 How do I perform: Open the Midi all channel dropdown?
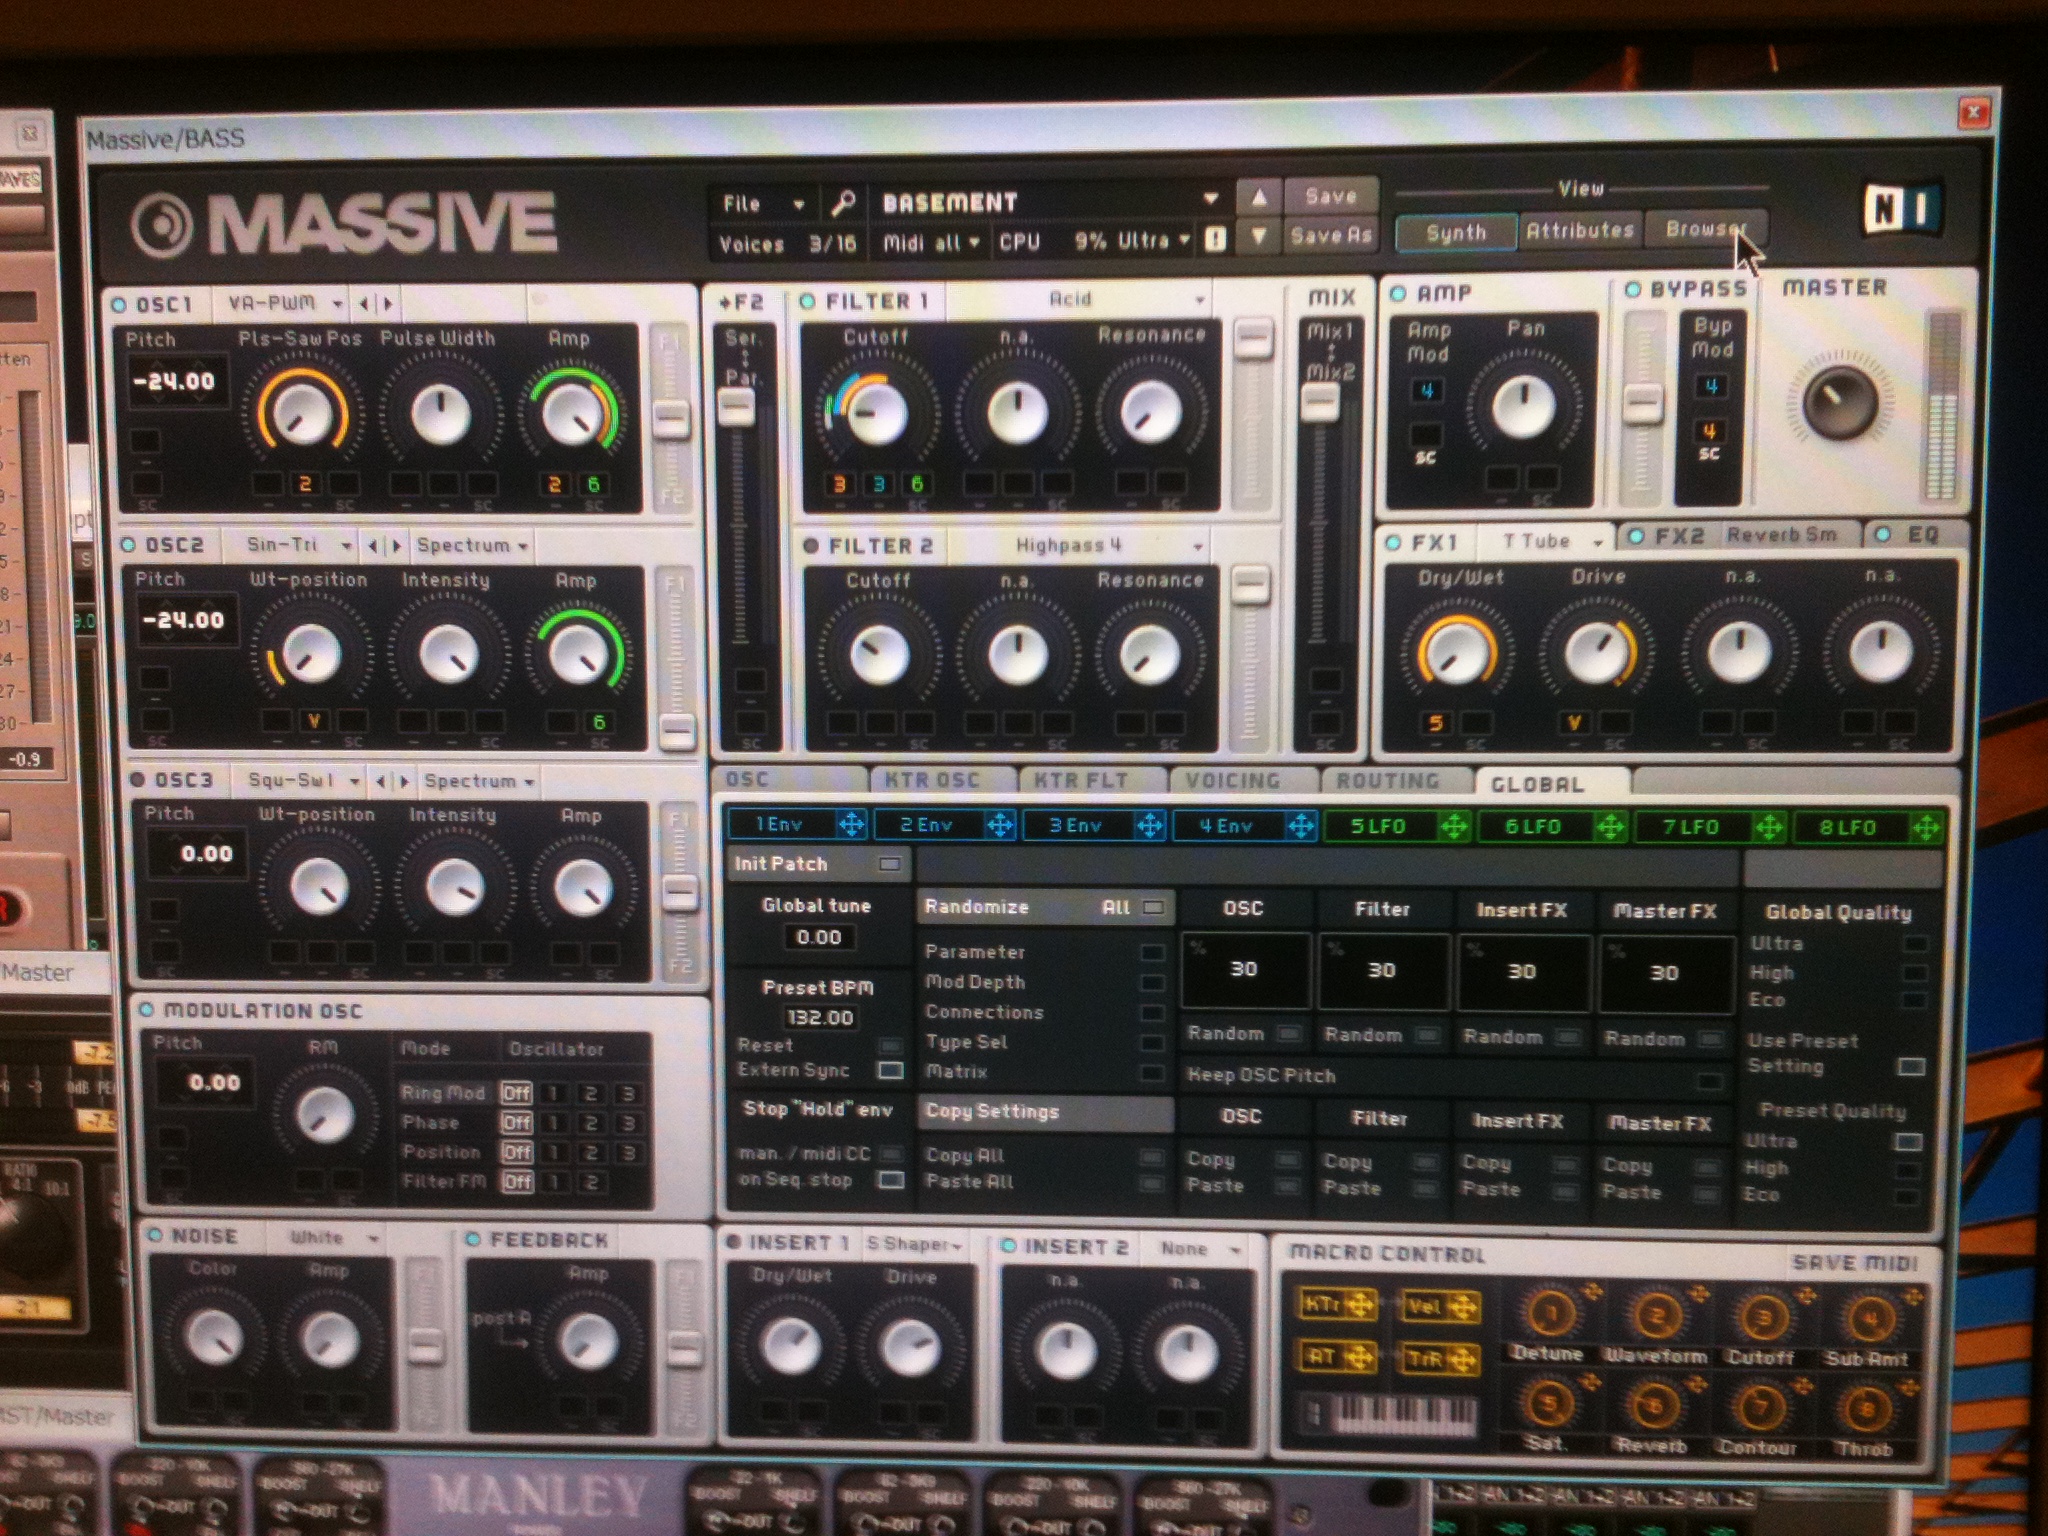tap(930, 242)
